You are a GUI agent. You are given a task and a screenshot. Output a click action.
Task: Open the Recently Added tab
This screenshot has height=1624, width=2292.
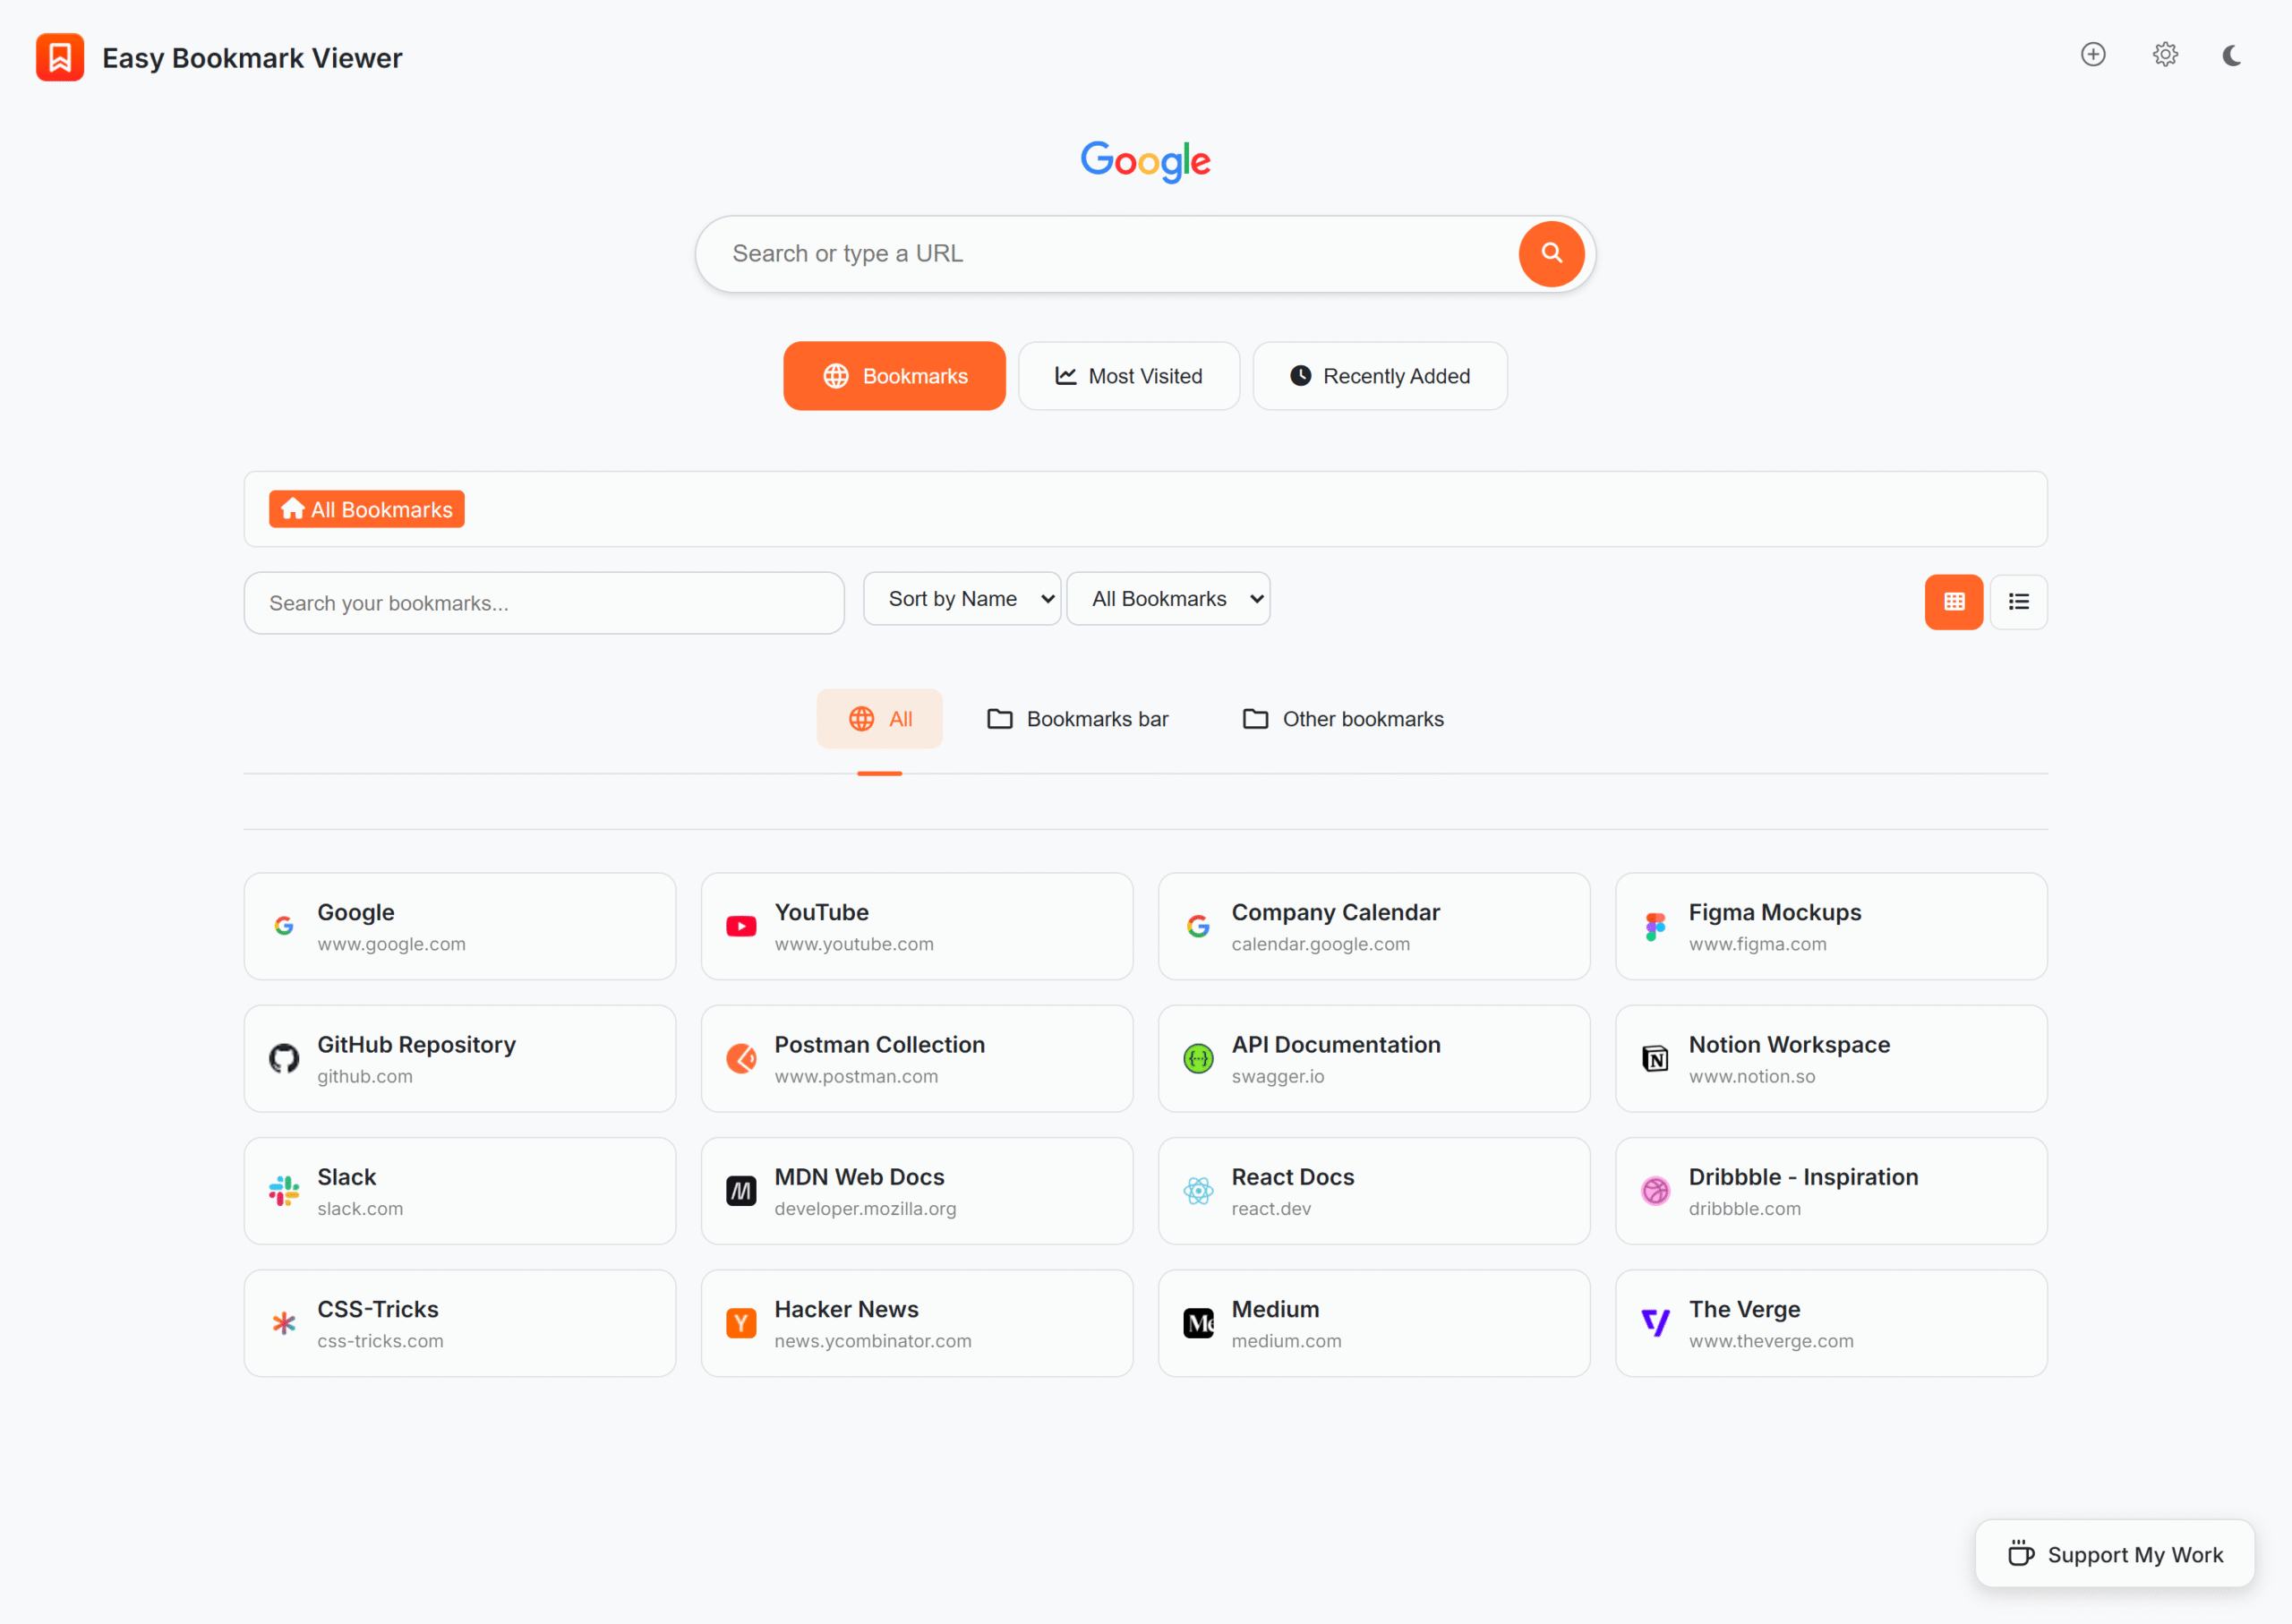pyautogui.click(x=1380, y=376)
